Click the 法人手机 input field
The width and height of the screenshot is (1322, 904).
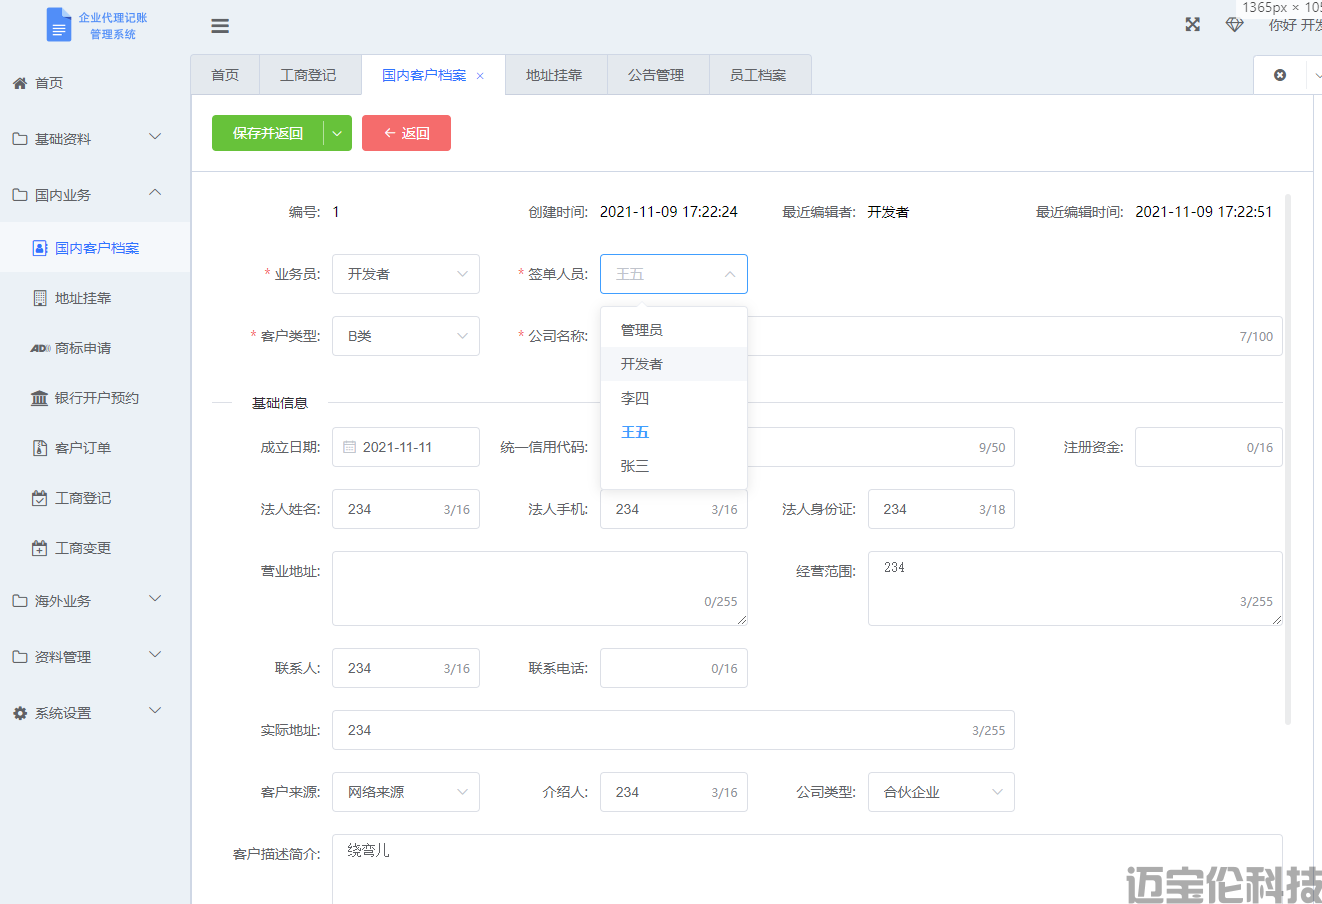click(x=674, y=509)
